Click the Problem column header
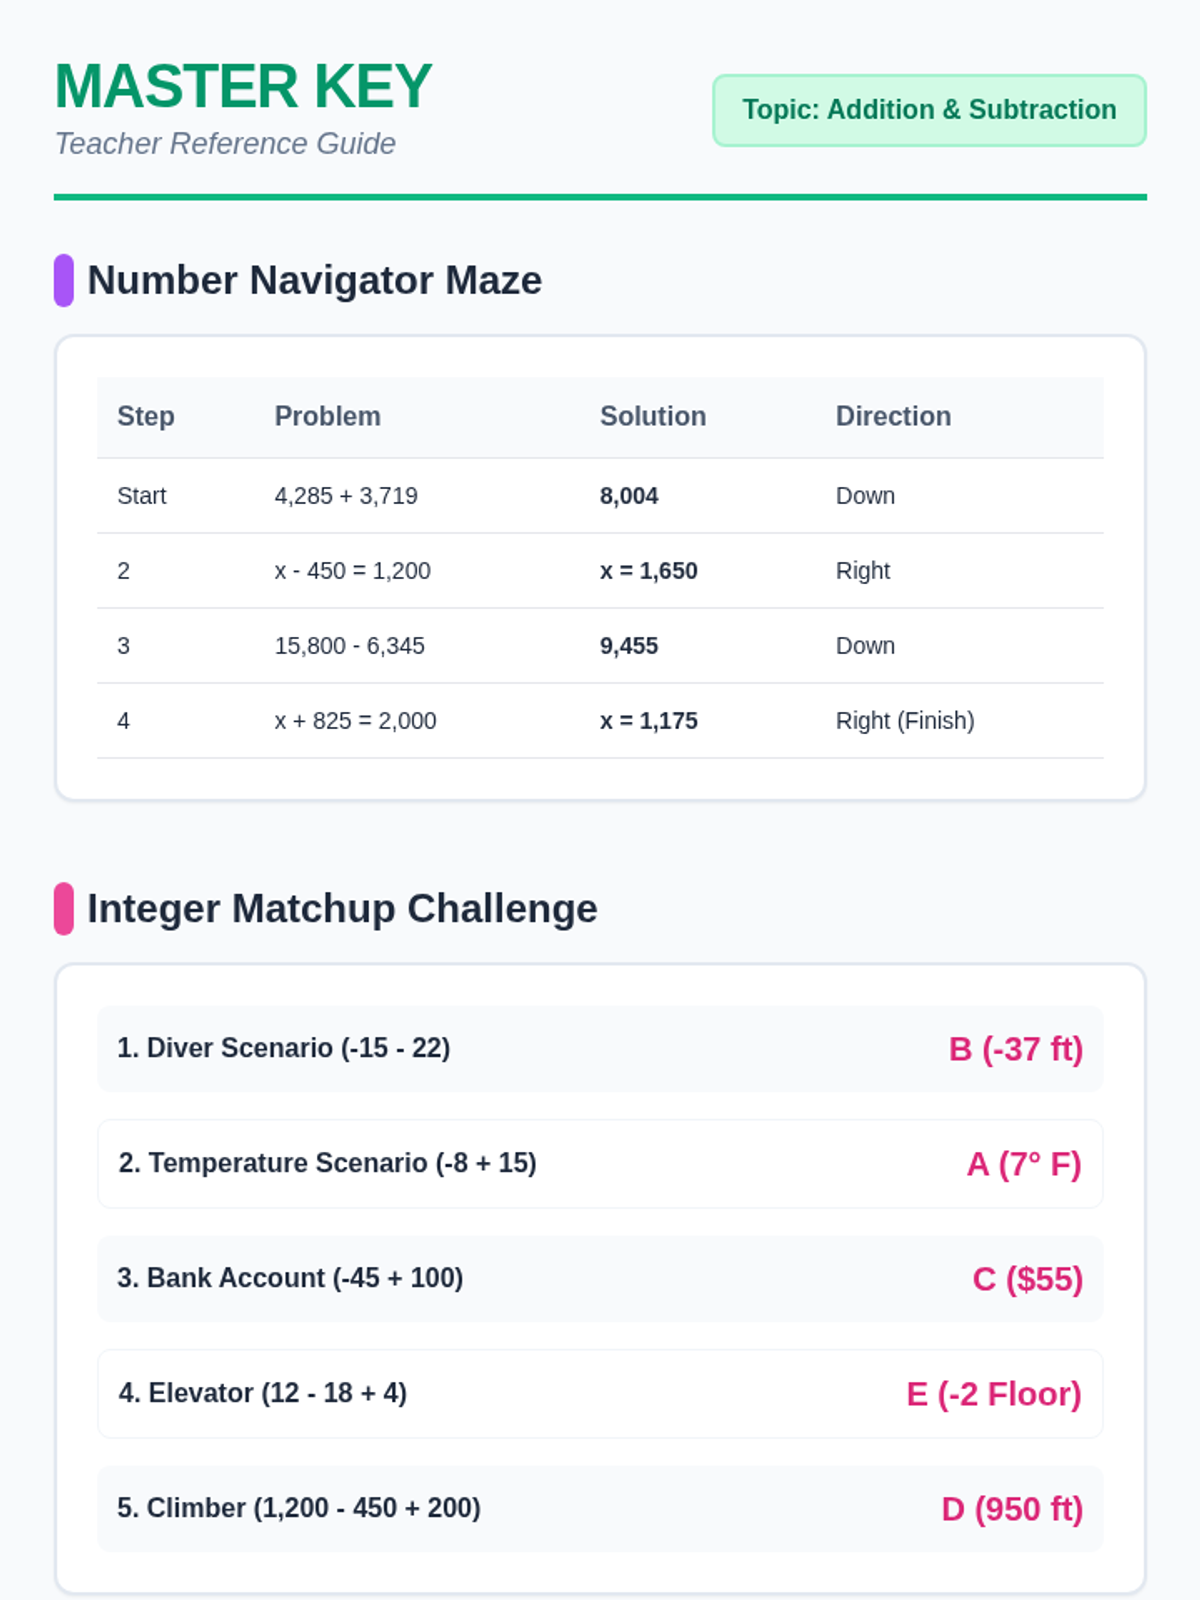This screenshot has height=1600, width=1200. (328, 416)
